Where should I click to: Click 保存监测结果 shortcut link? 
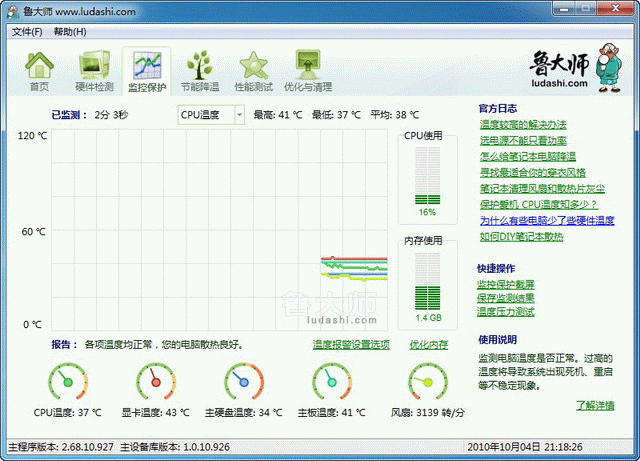click(x=506, y=298)
